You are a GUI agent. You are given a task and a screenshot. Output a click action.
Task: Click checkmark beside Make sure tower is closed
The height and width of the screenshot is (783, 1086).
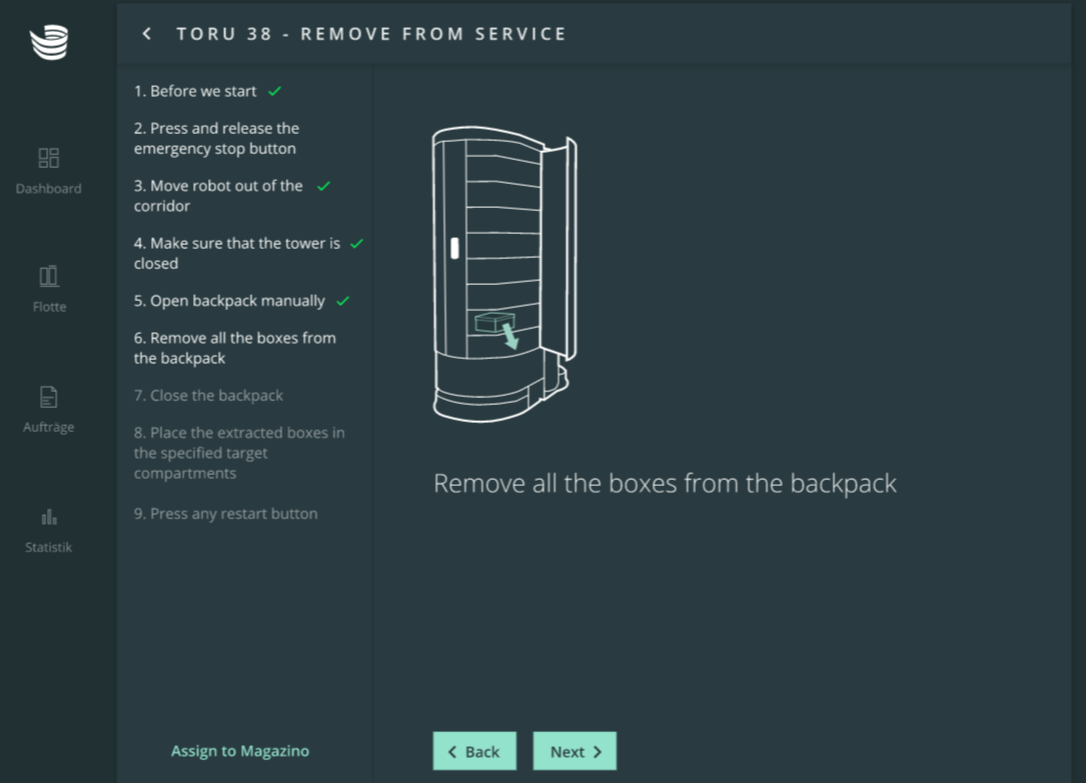click(x=357, y=243)
